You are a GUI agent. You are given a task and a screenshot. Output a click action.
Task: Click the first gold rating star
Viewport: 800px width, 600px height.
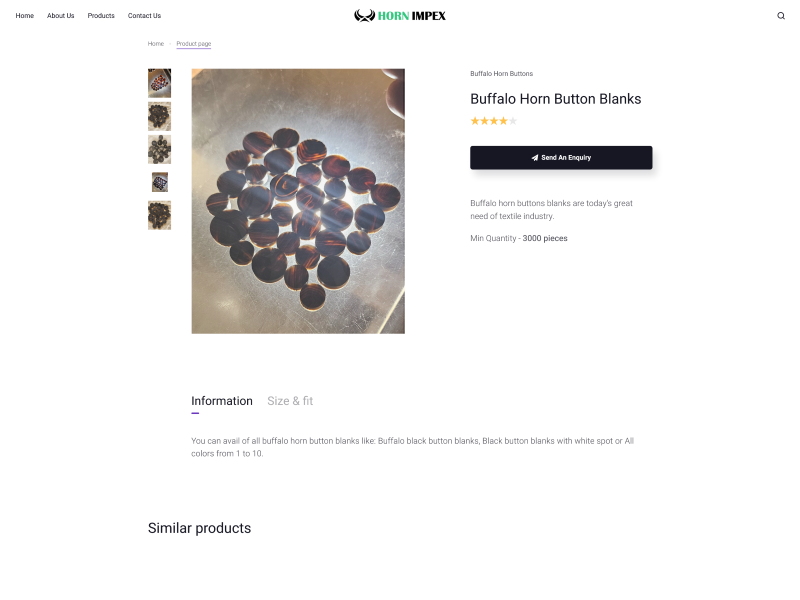pyautogui.click(x=475, y=121)
